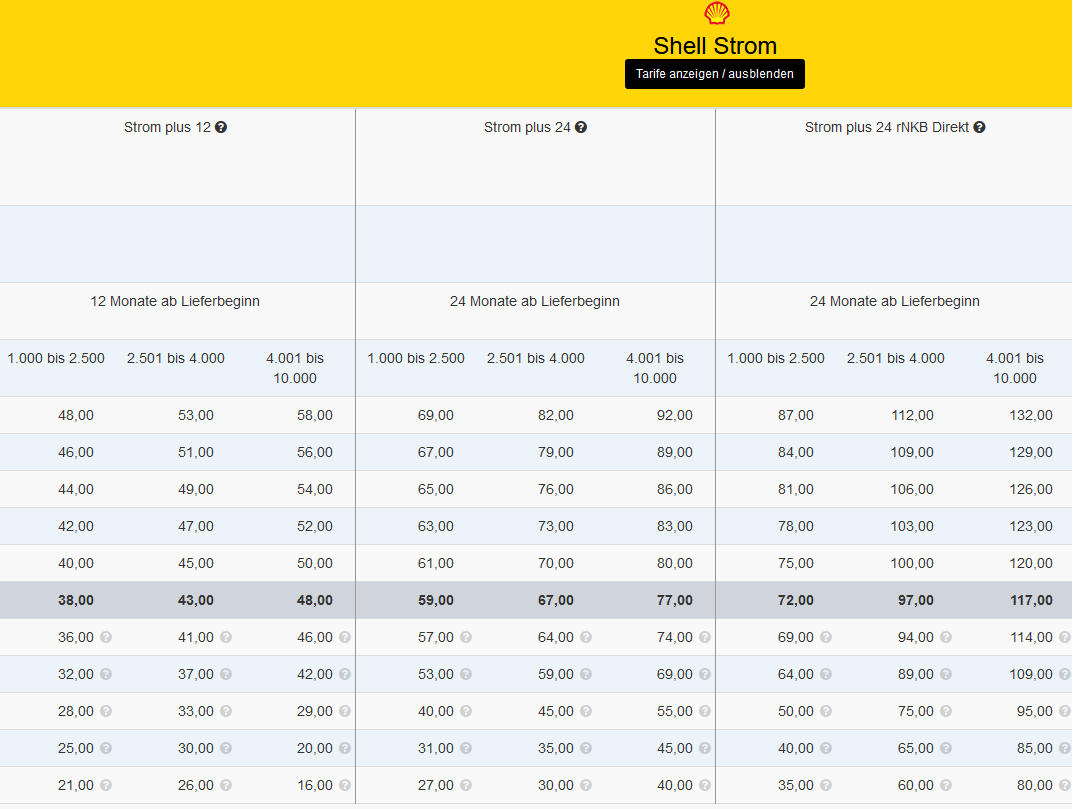The height and width of the screenshot is (809, 1072).
Task: Click the 'Strom plus 24' tariff header
Action: click(x=526, y=128)
